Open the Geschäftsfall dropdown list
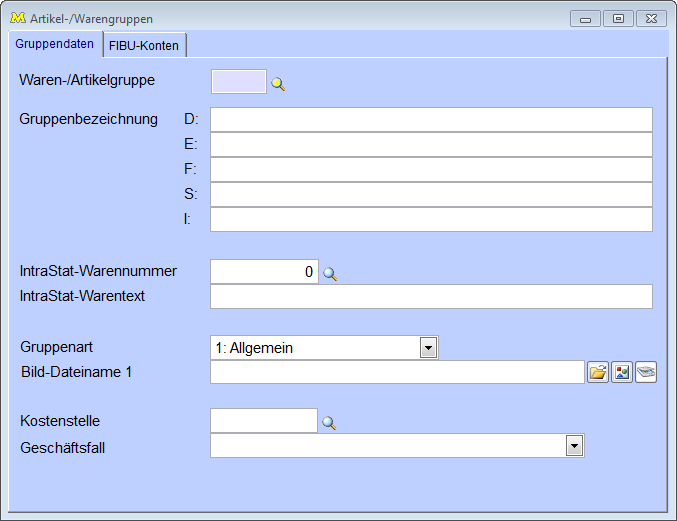The image size is (677, 521). click(x=574, y=446)
